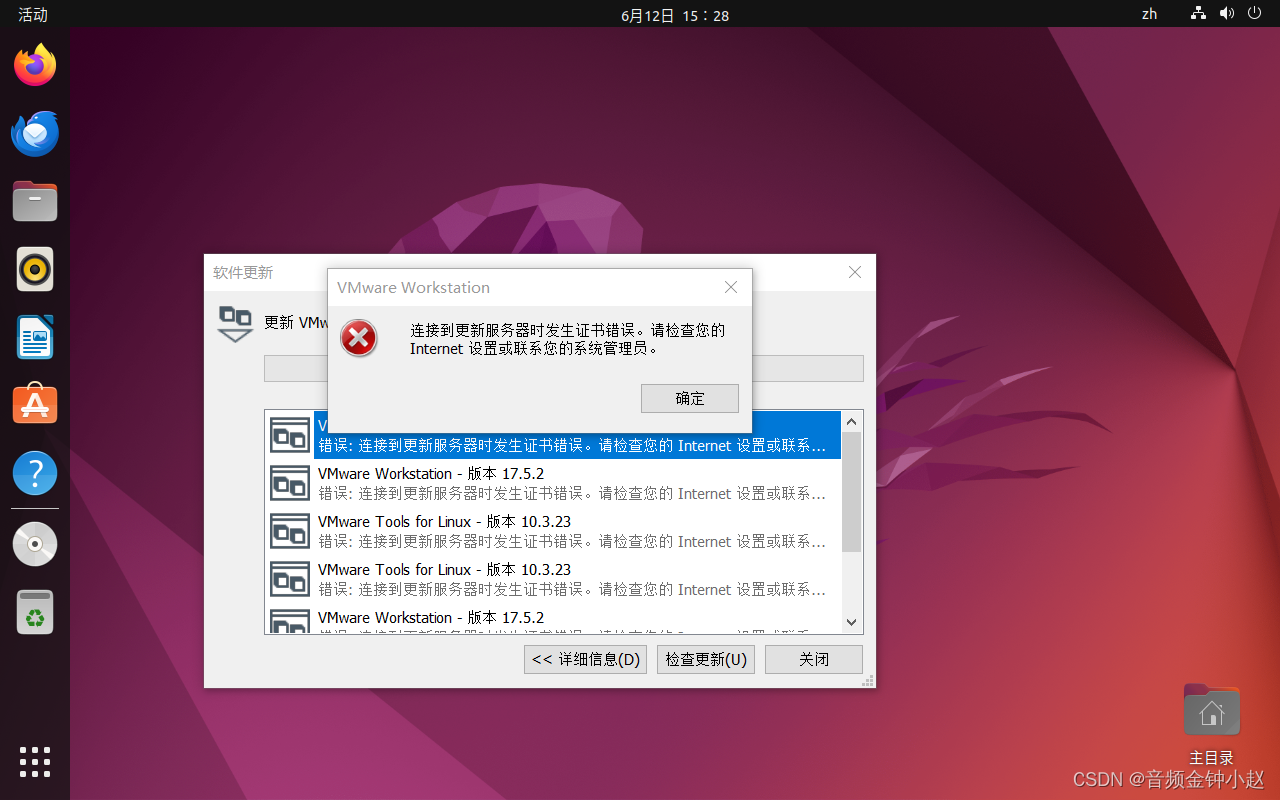Open LibreOffice Writer from the dock

click(x=35, y=337)
